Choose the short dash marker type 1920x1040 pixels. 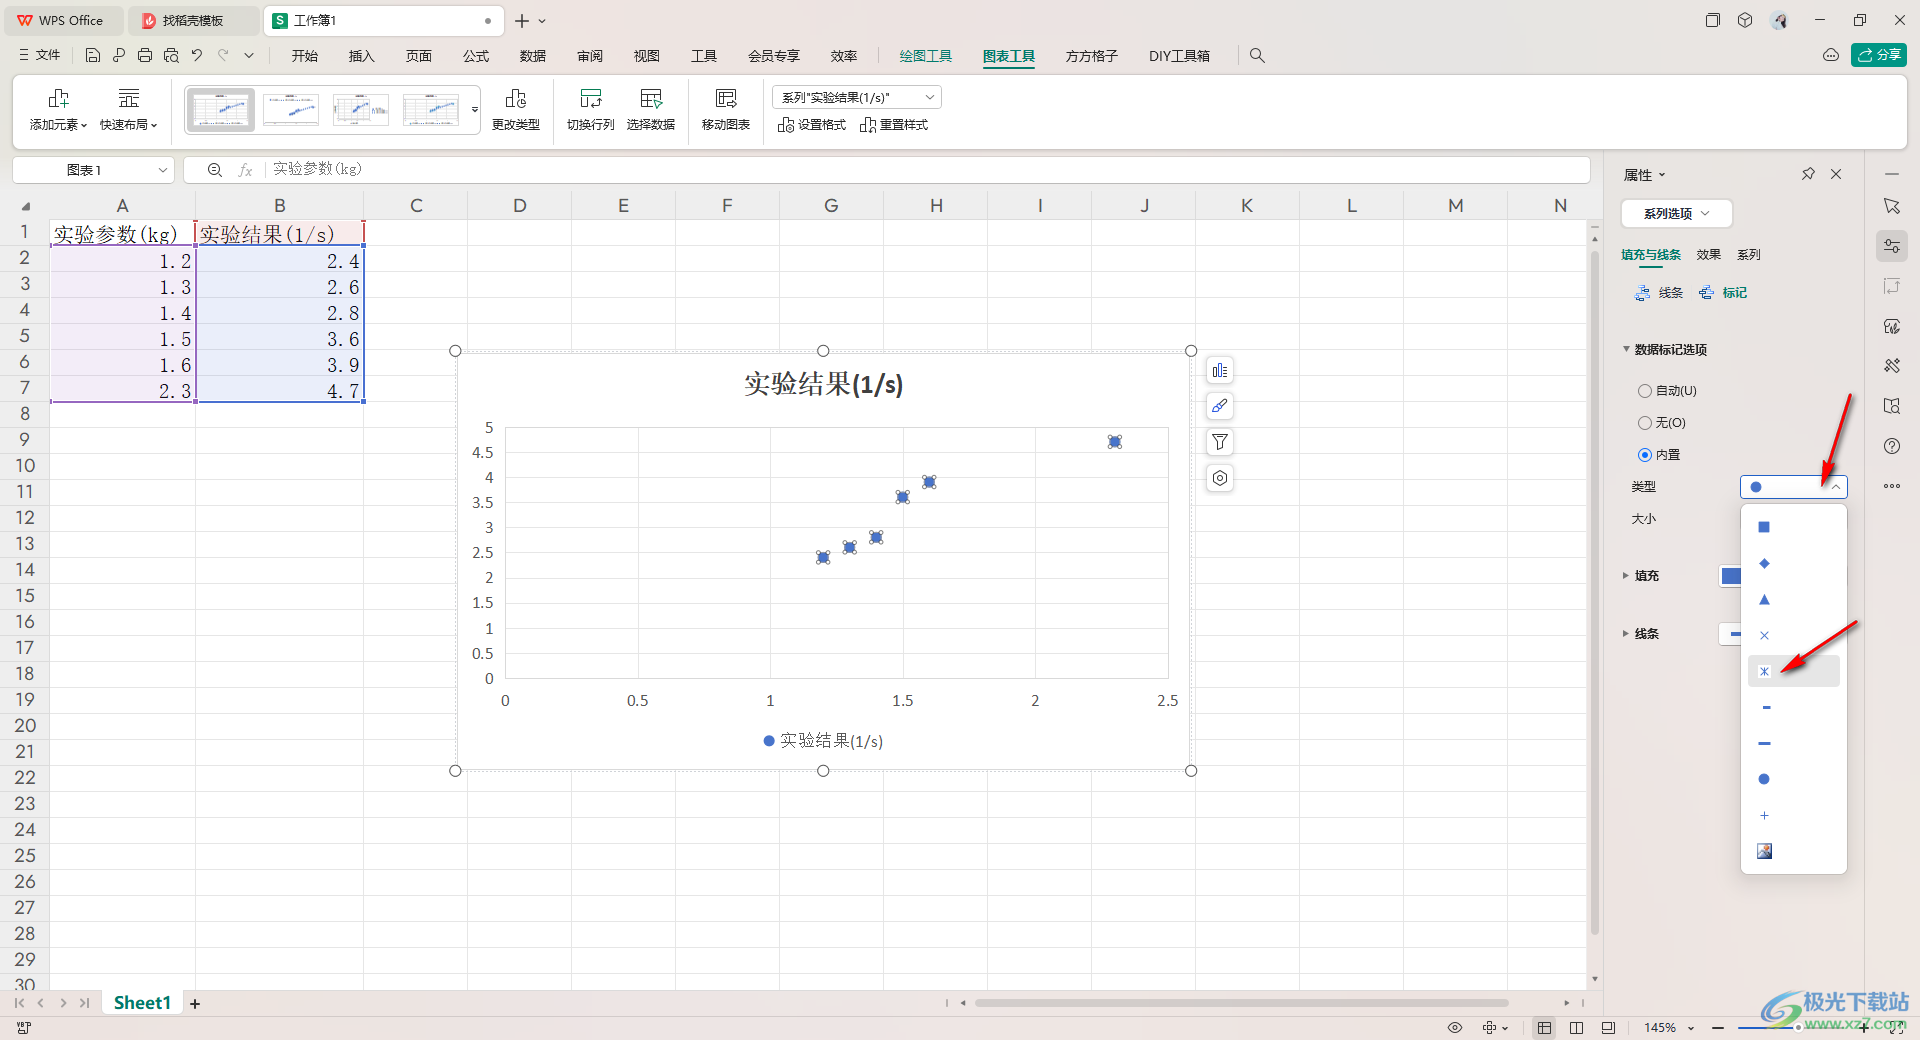1766,707
